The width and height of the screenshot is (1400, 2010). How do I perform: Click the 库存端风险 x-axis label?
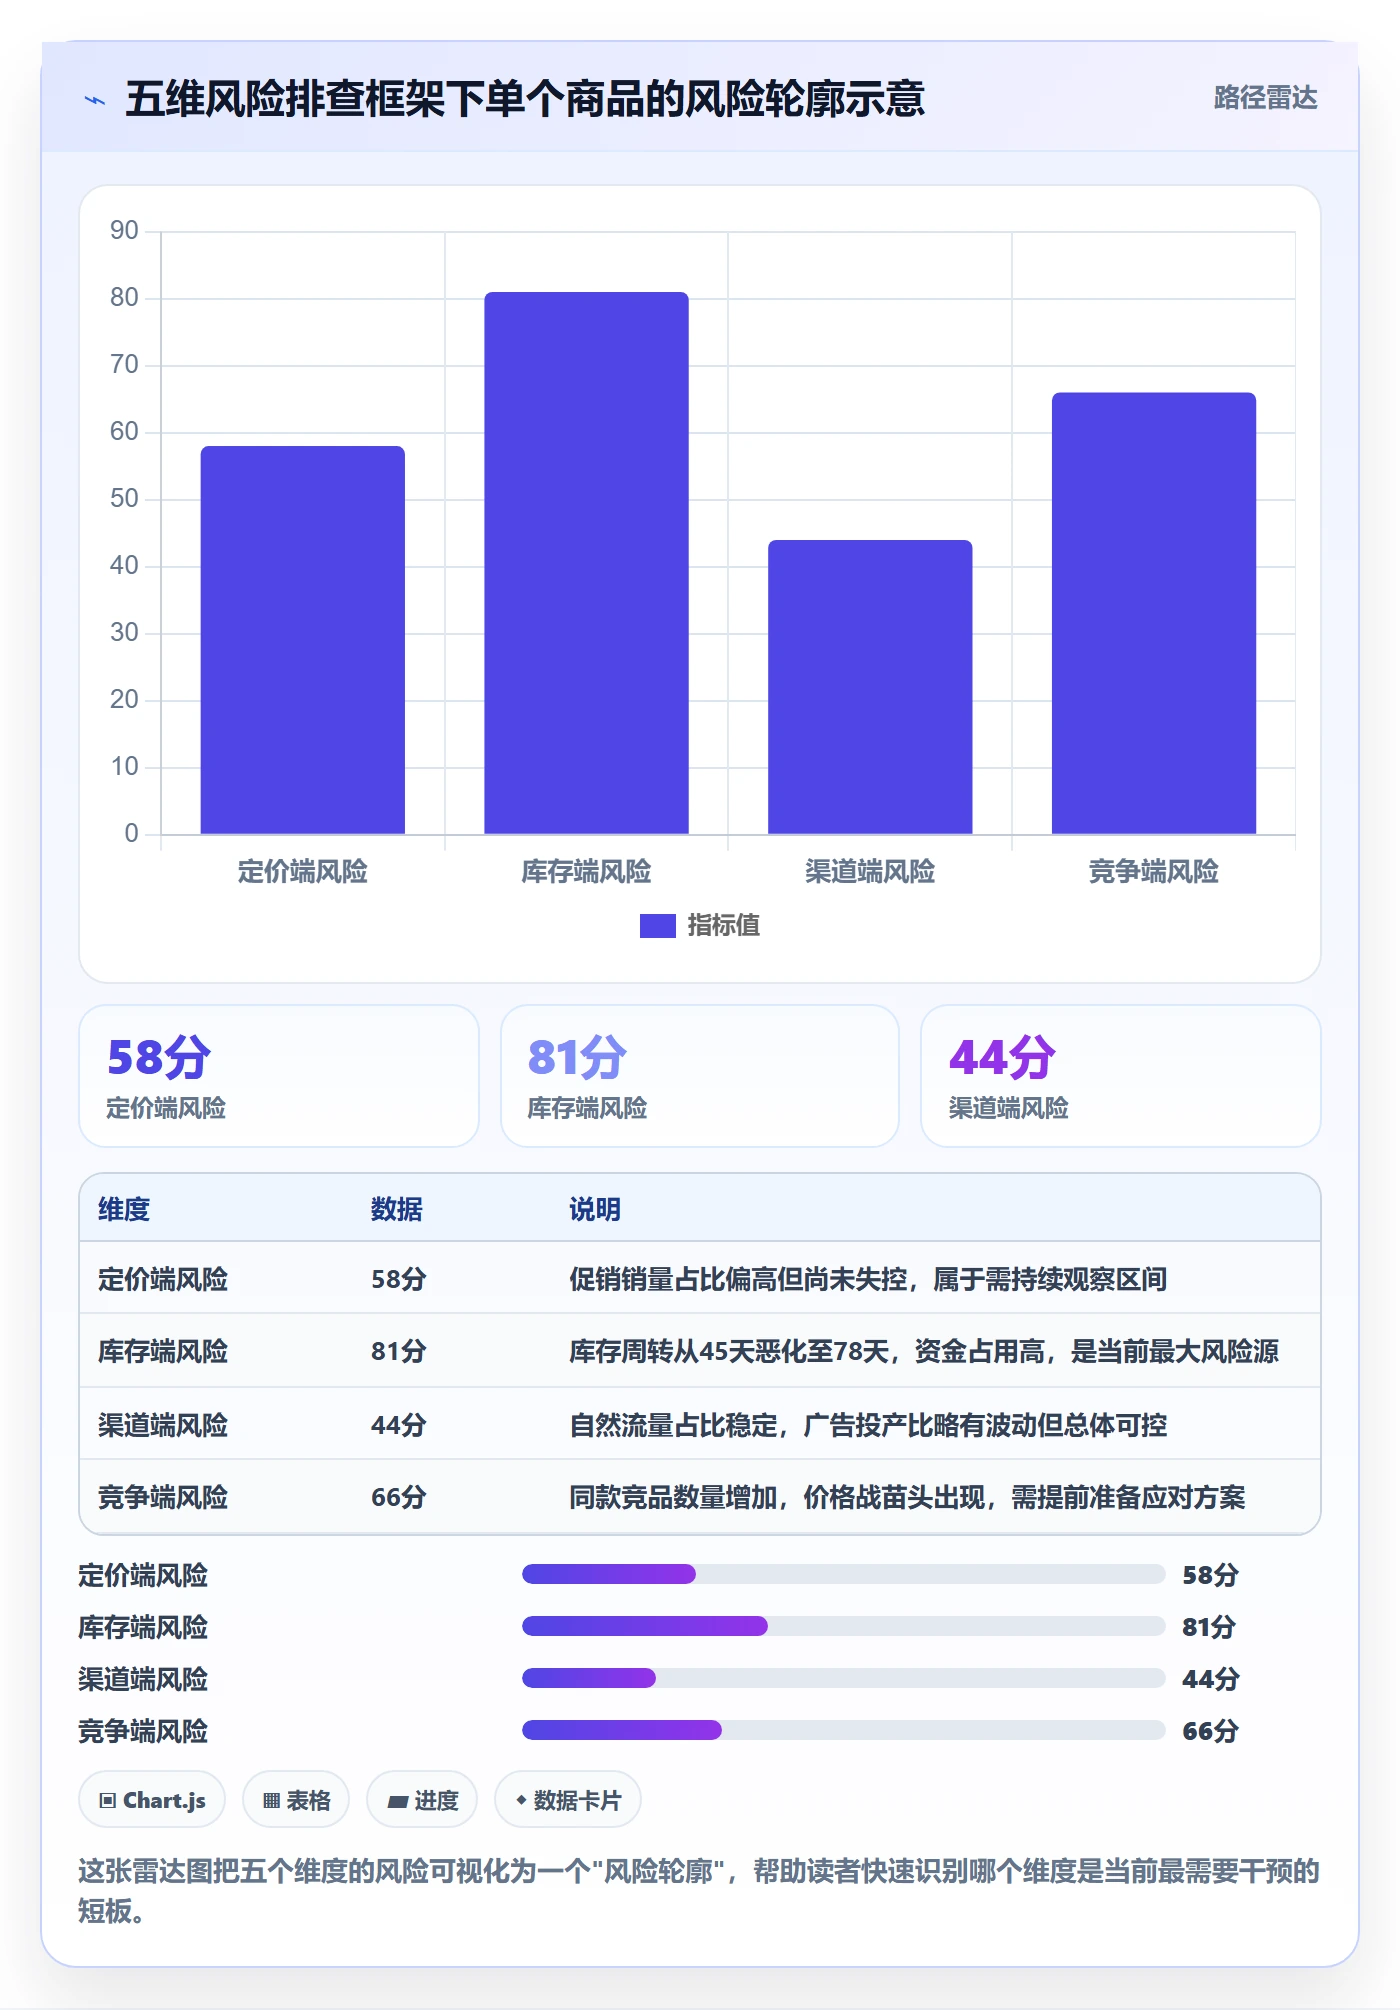[x=586, y=872]
